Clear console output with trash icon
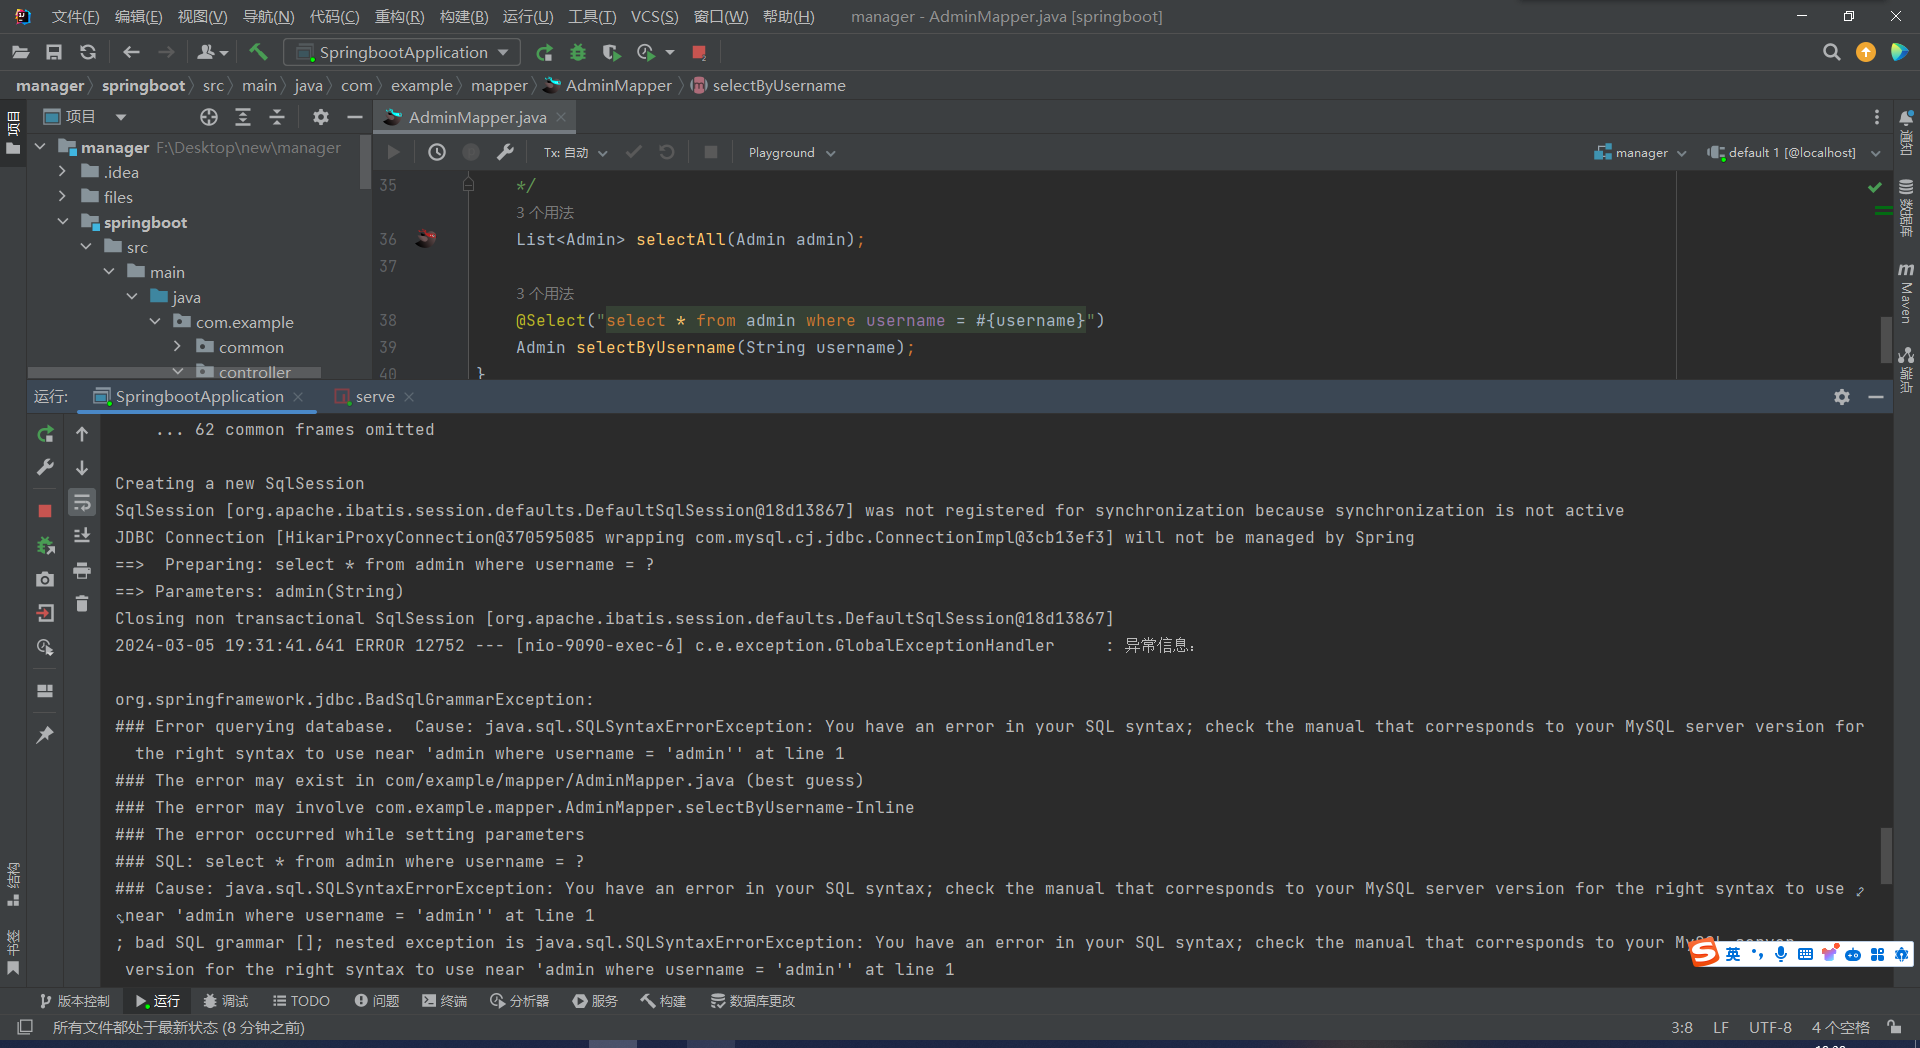1920x1048 pixels. tap(82, 604)
